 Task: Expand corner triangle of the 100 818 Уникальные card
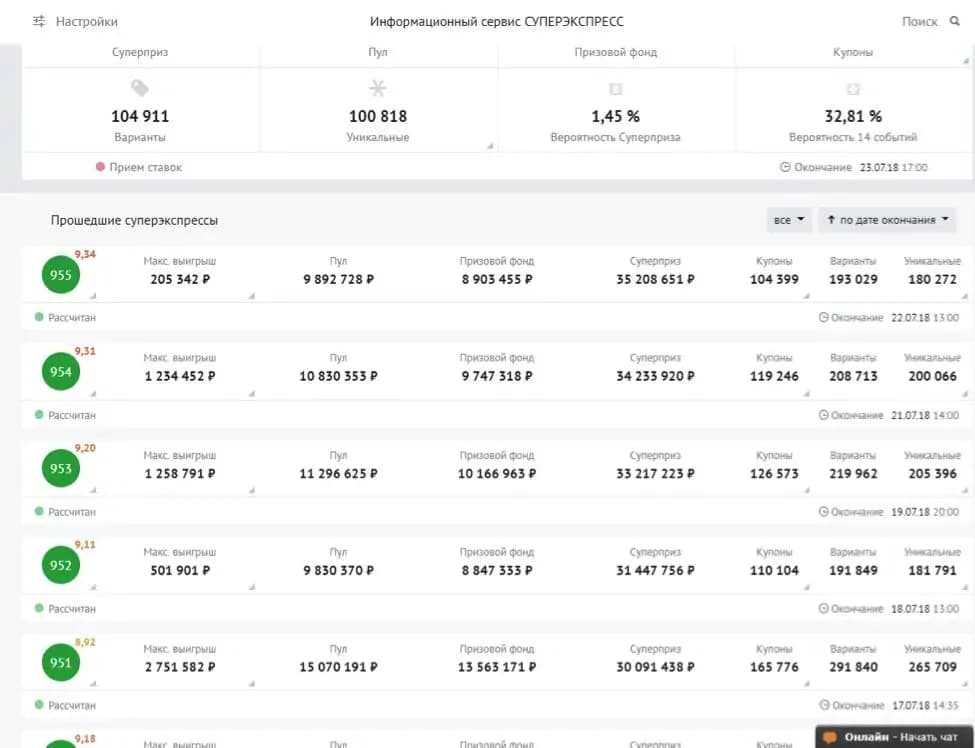click(x=490, y=146)
